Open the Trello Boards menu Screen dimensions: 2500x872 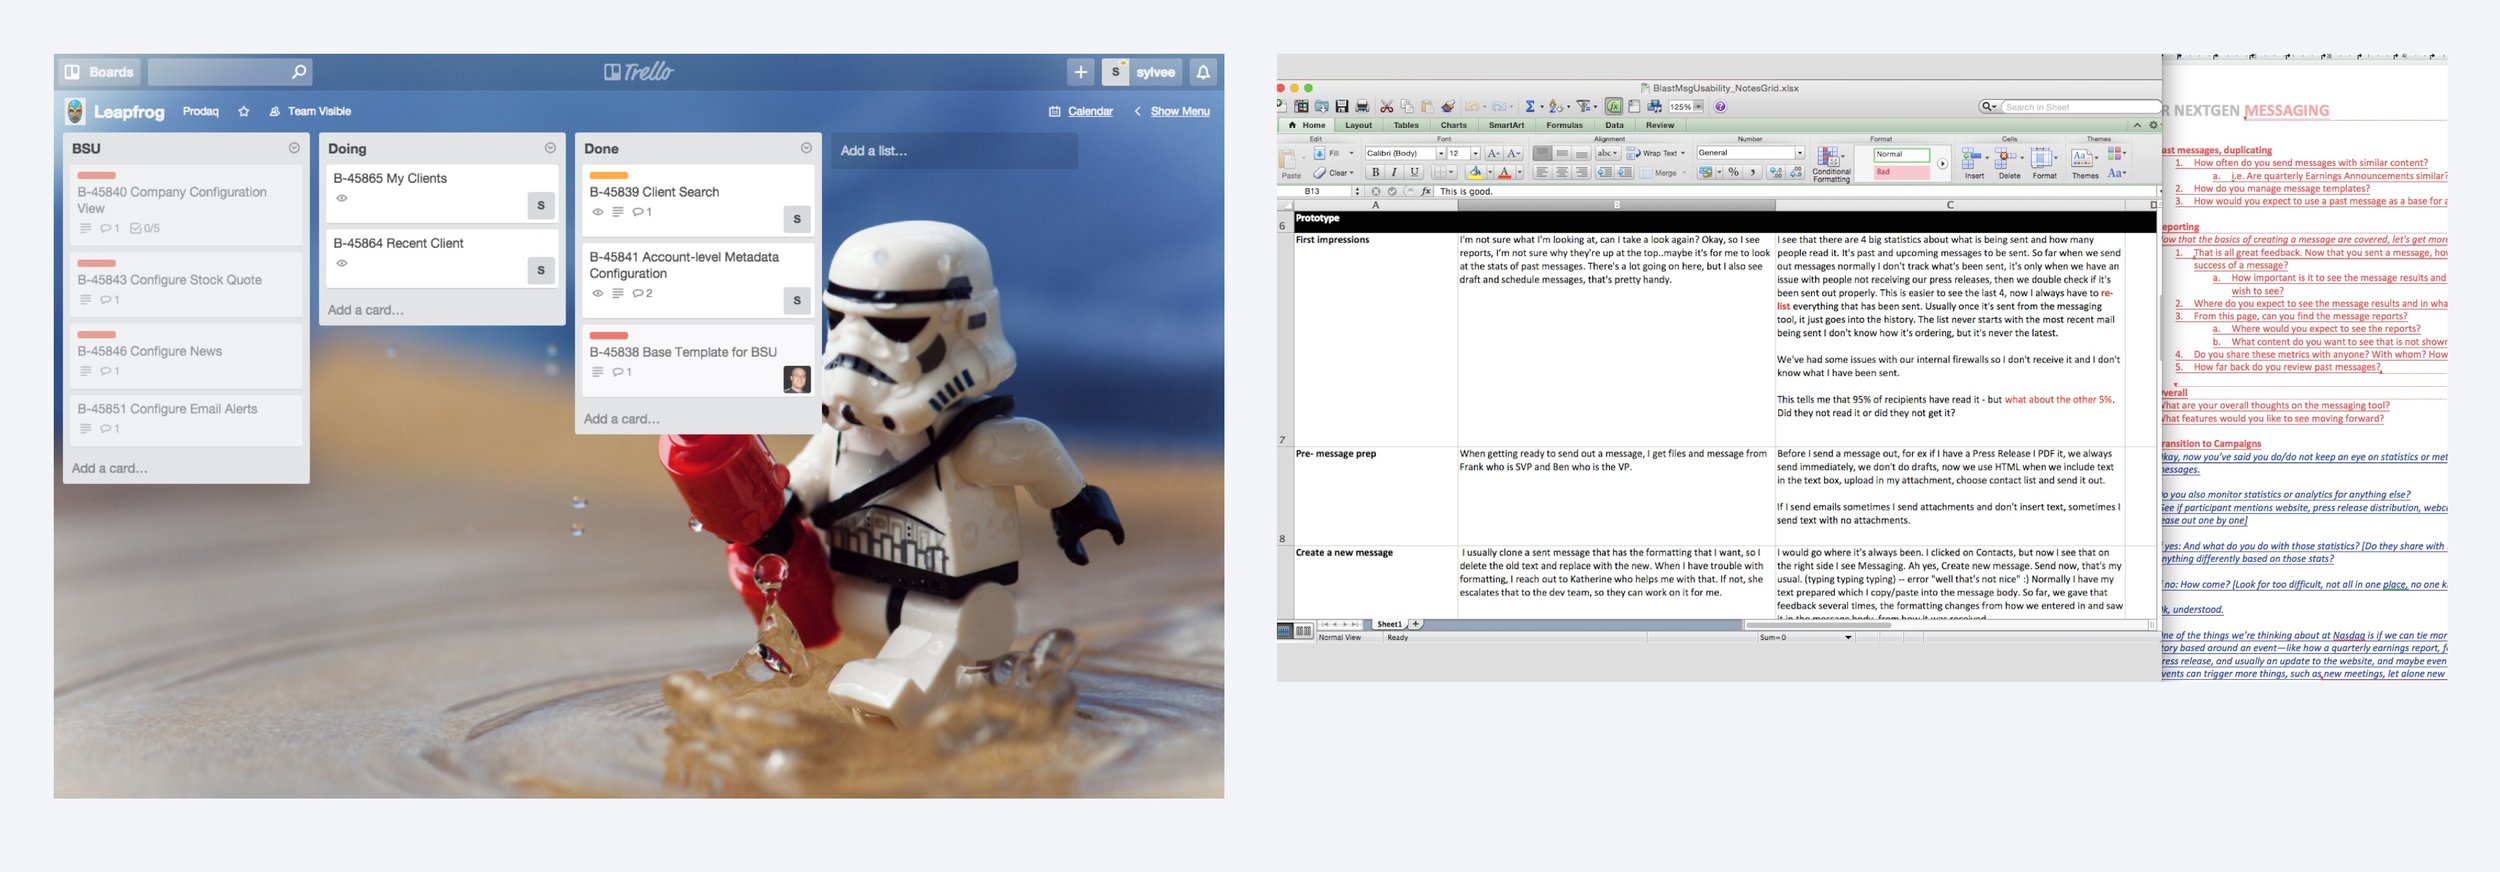pyautogui.click(x=99, y=72)
